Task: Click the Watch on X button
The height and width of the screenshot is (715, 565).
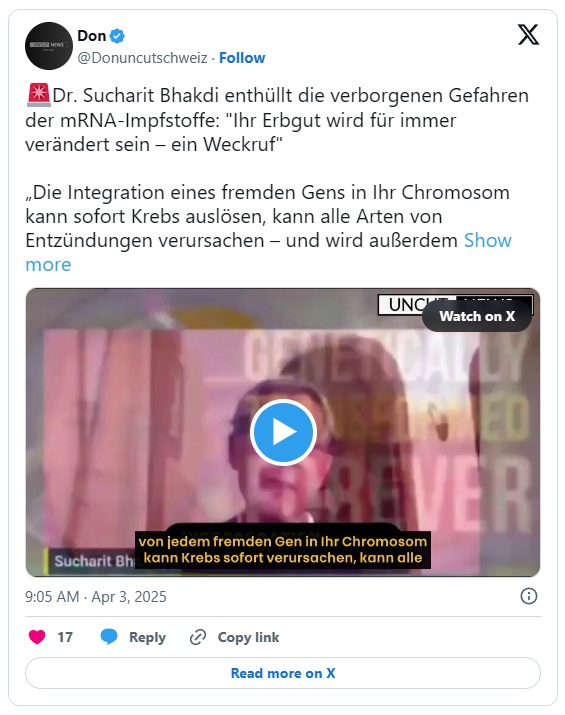Action: (477, 316)
